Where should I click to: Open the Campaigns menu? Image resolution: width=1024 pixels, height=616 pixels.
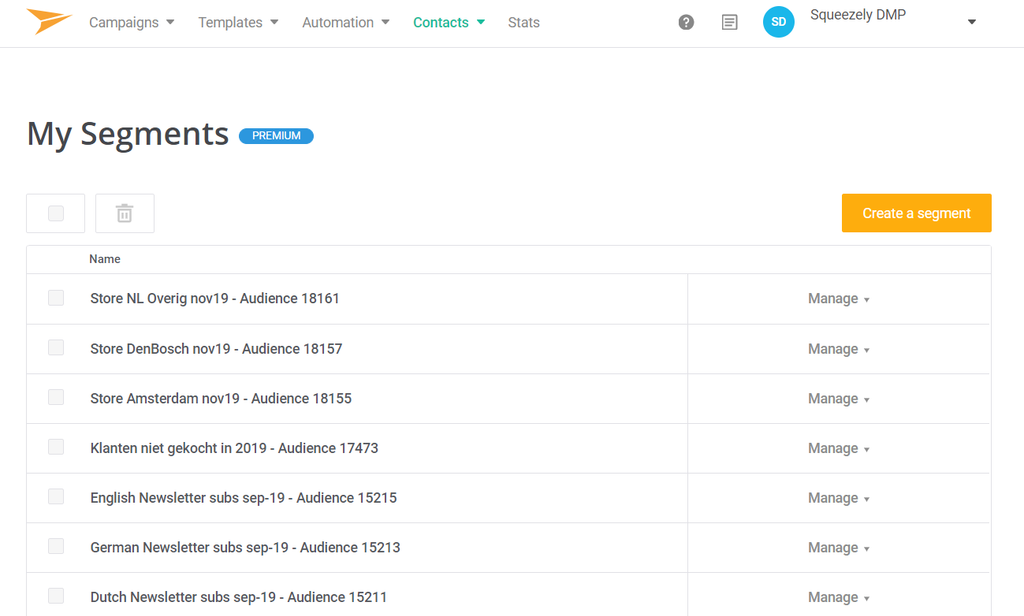tap(131, 22)
